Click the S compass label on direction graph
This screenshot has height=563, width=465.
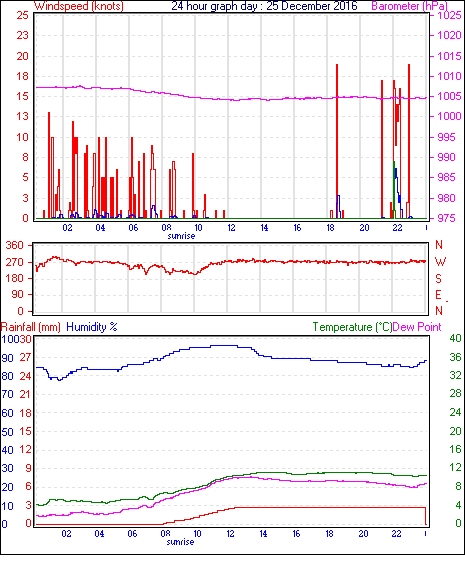[x=438, y=278]
